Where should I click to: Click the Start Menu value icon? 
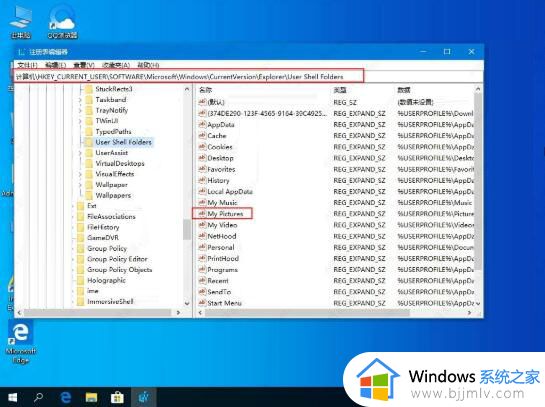(202, 303)
